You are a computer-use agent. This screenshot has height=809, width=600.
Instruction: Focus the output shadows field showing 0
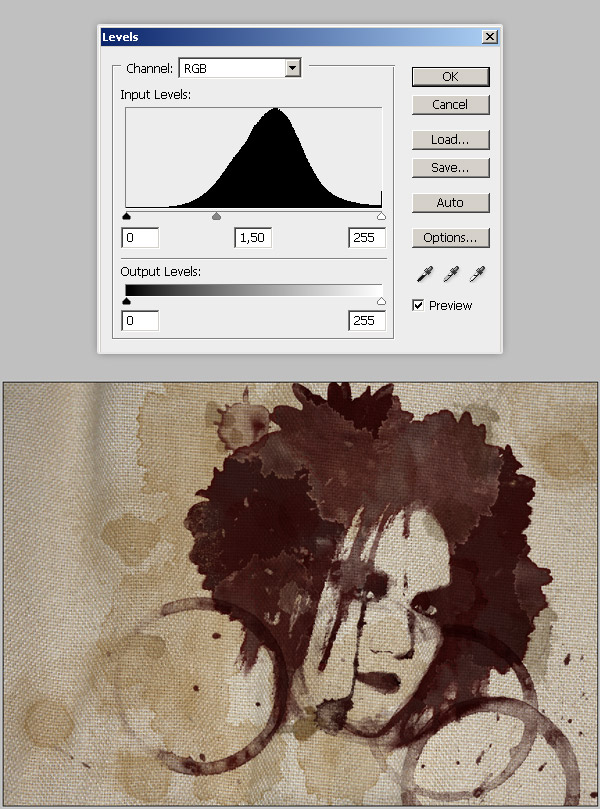[140, 321]
